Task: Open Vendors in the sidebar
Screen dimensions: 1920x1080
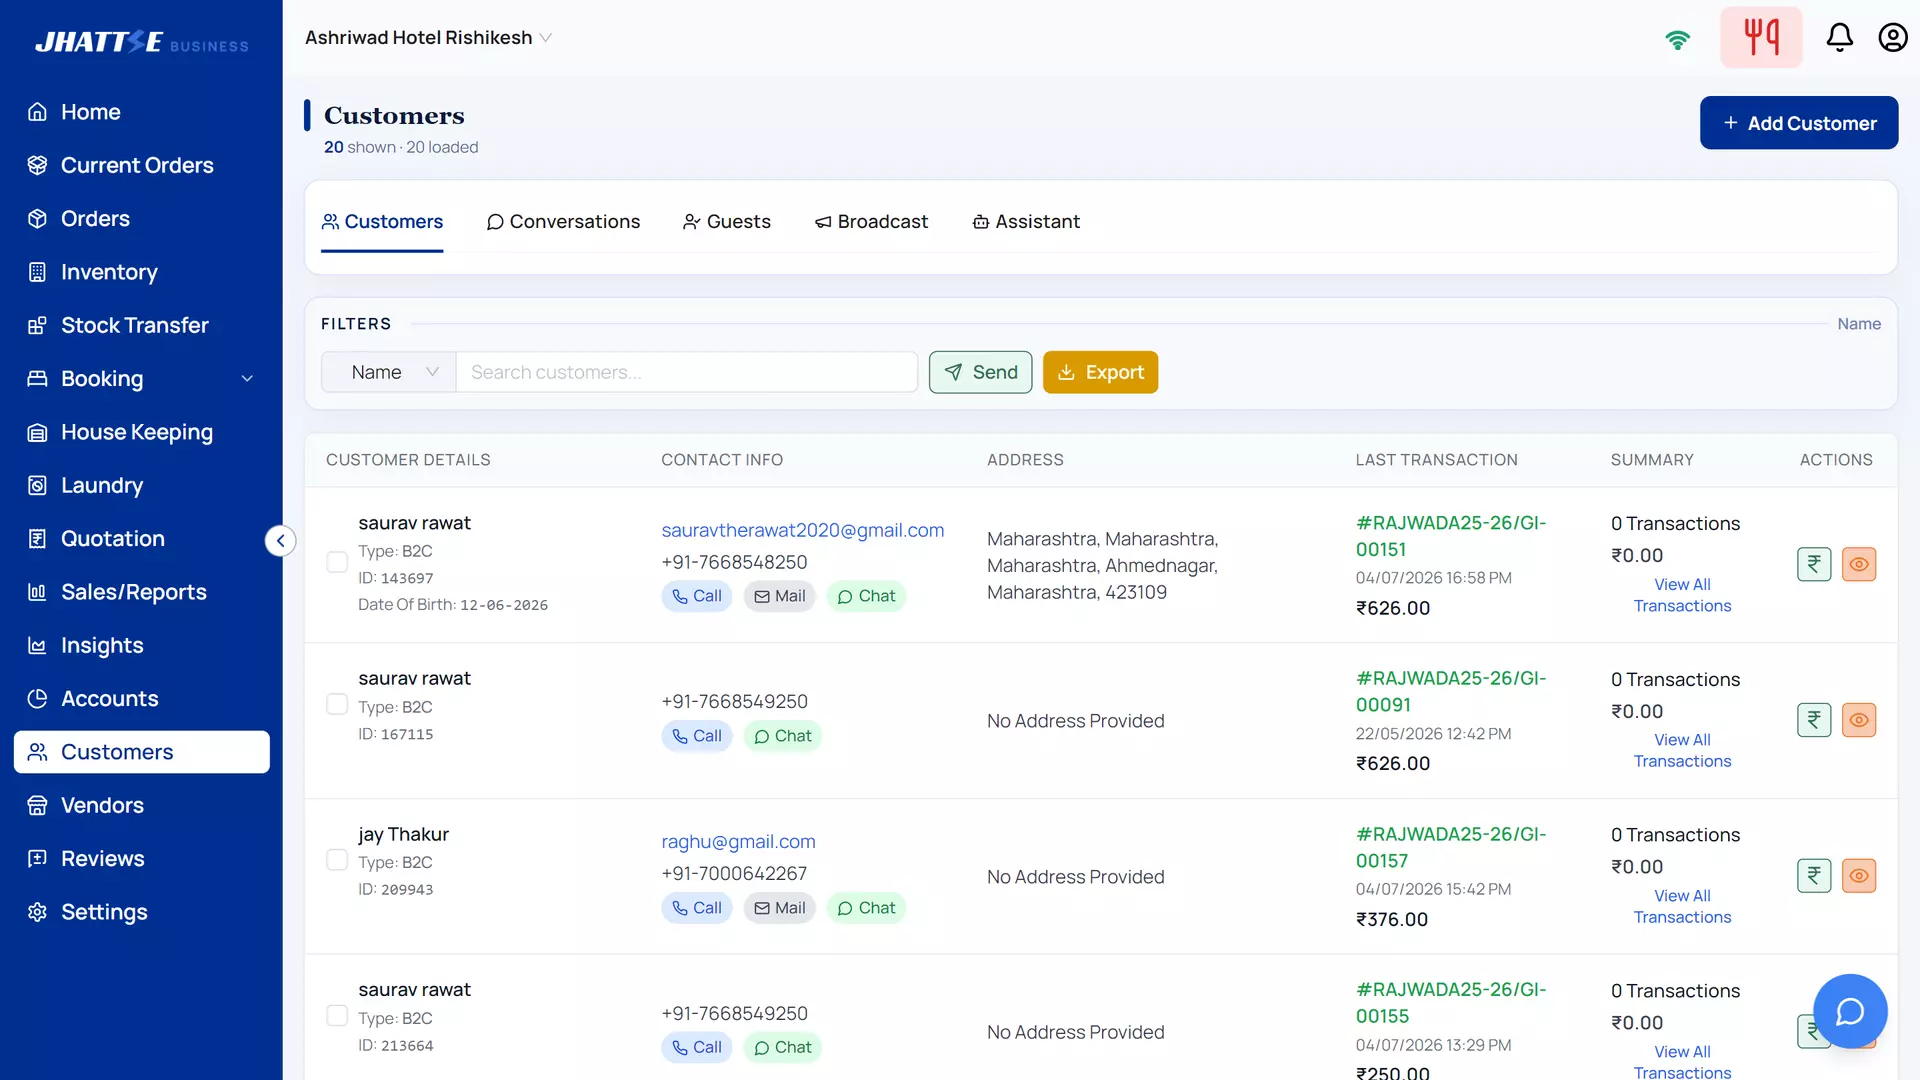Action: 142,805
